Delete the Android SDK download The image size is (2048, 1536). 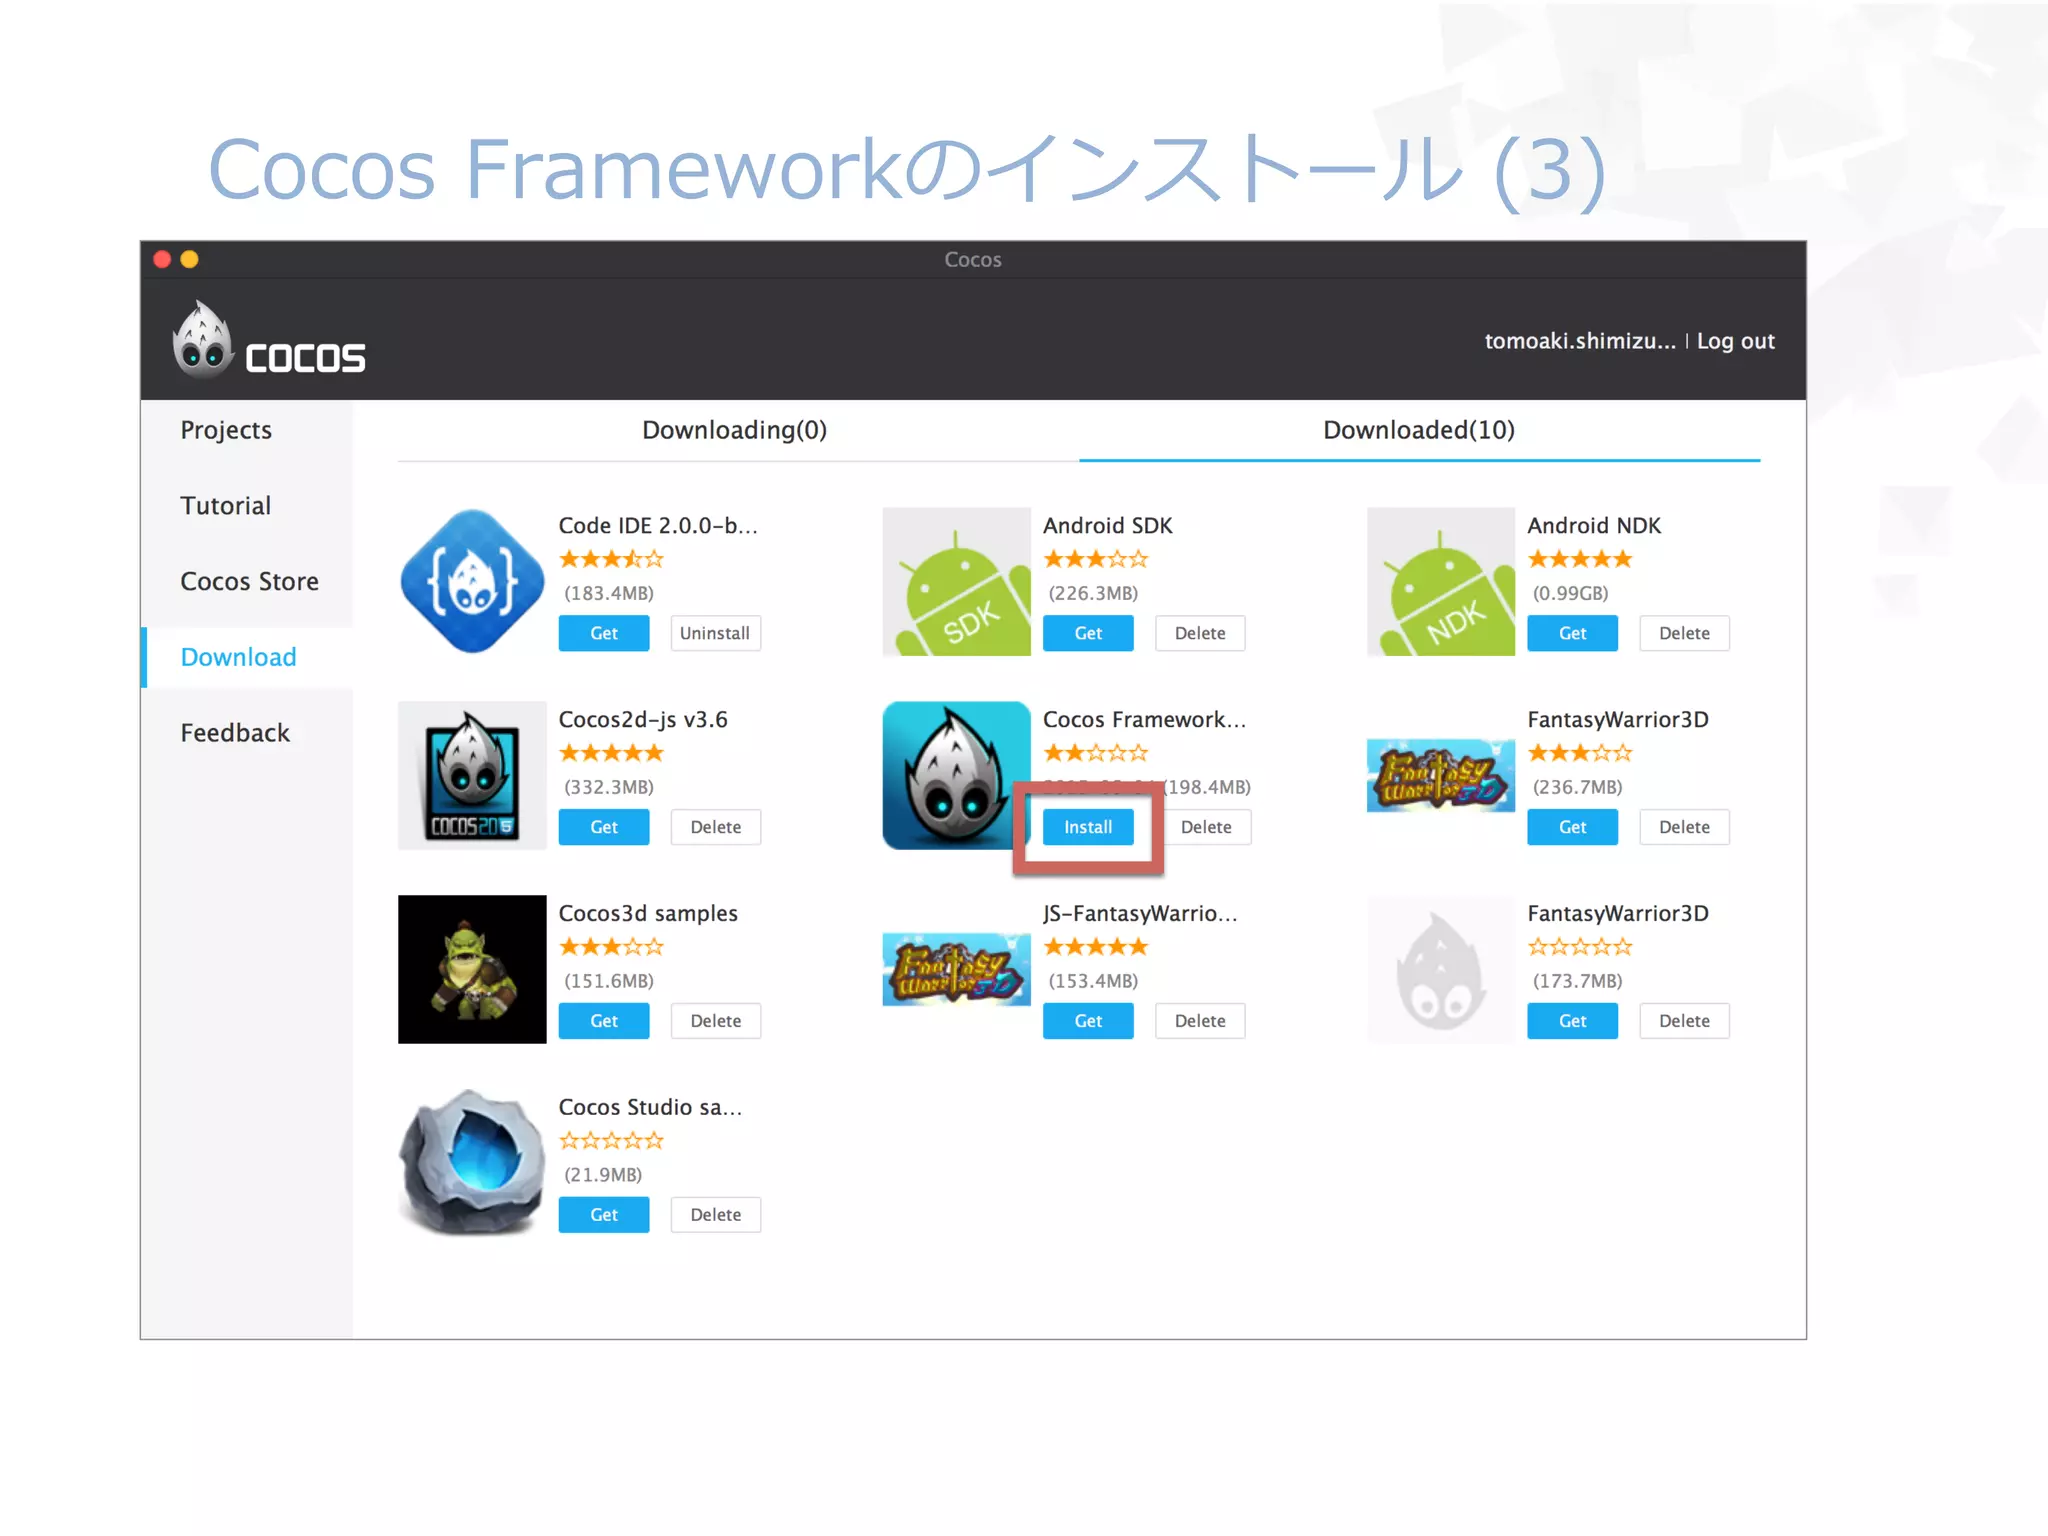(x=1200, y=633)
